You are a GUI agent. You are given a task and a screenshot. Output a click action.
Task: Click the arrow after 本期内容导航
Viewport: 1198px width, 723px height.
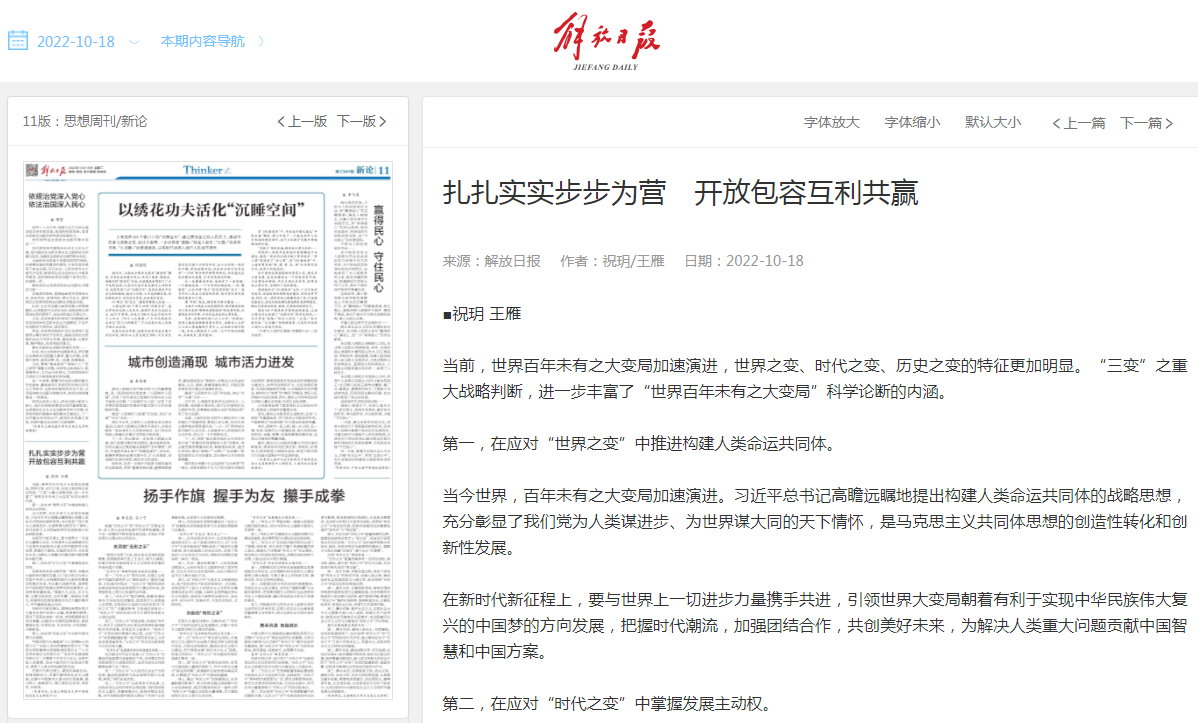pyautogui.click(x=261, y=42)
